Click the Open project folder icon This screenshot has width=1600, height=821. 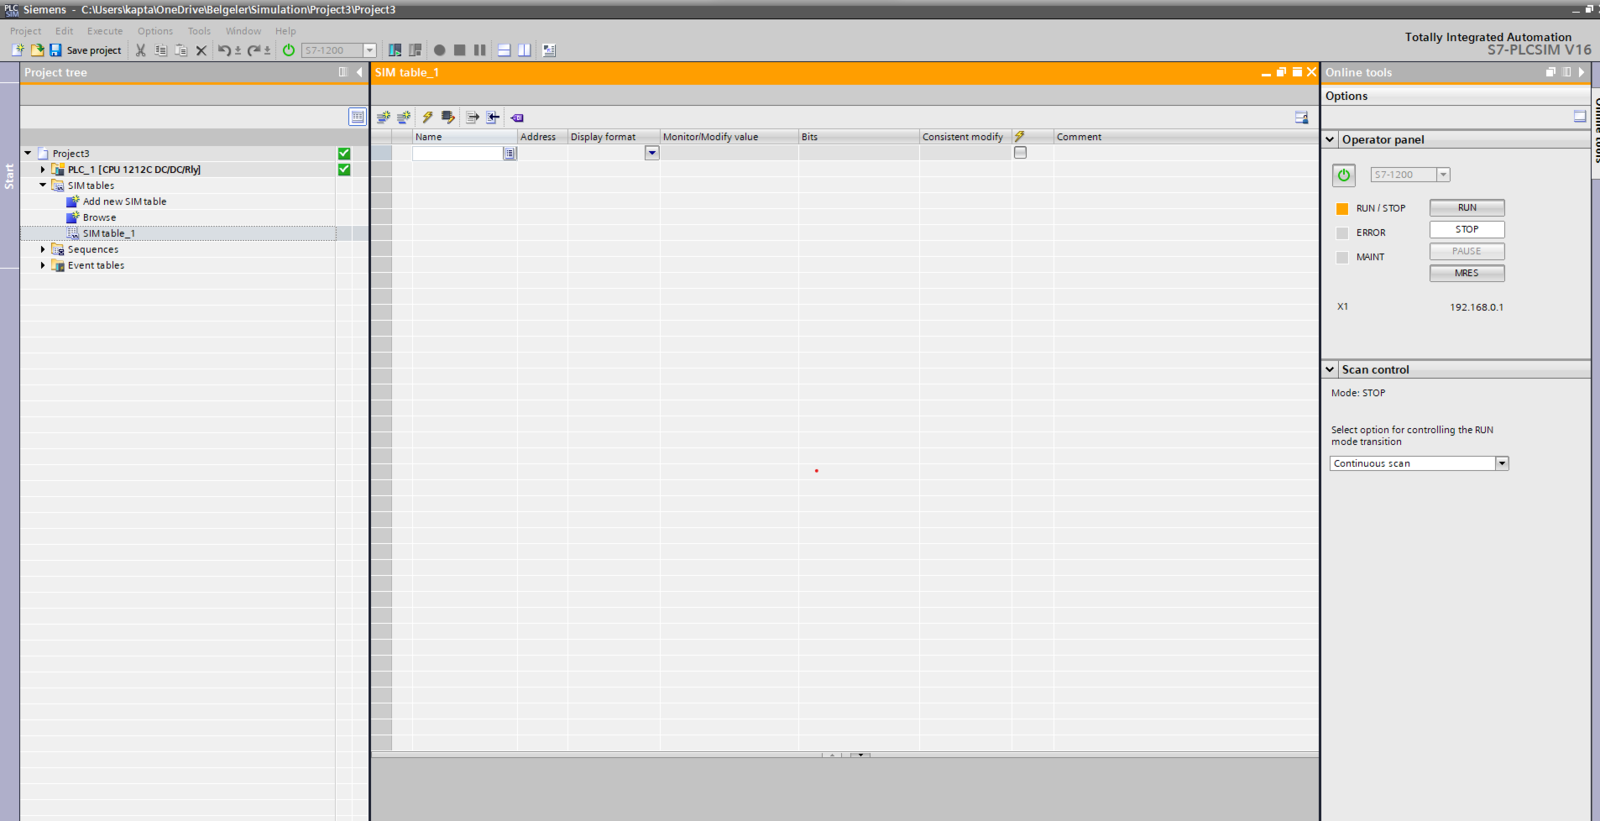click(x=37, y=50)
